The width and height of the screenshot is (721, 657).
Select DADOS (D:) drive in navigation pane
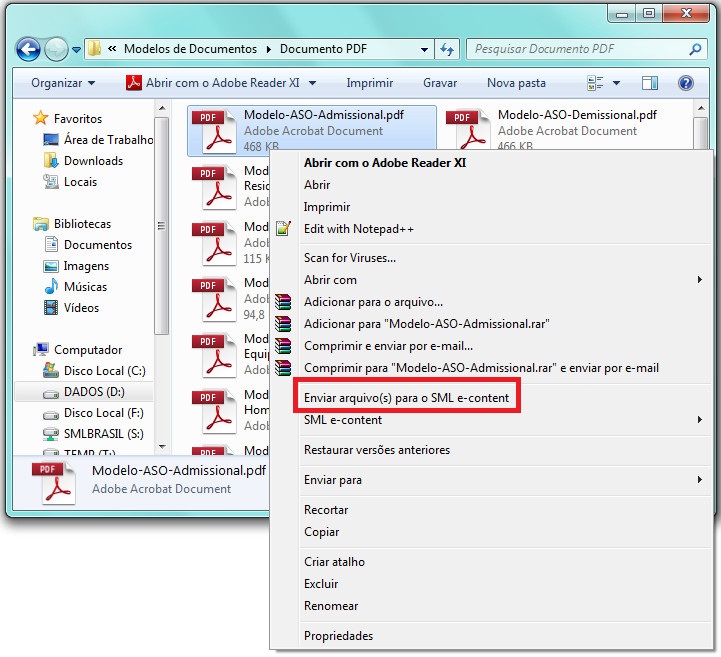pos(94,392)
